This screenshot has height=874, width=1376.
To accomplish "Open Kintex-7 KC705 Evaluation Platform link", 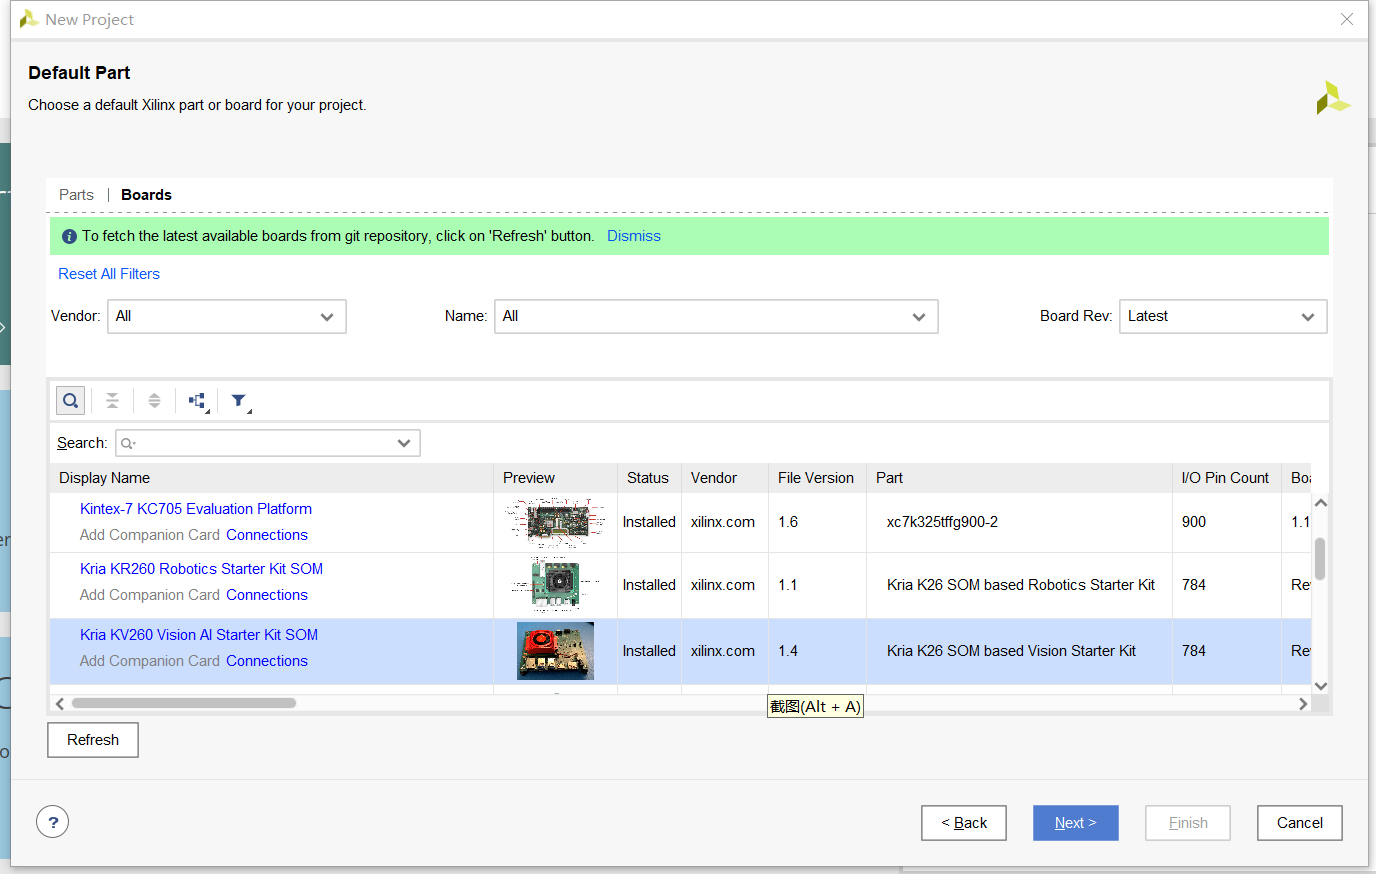I will pos(196,509).
